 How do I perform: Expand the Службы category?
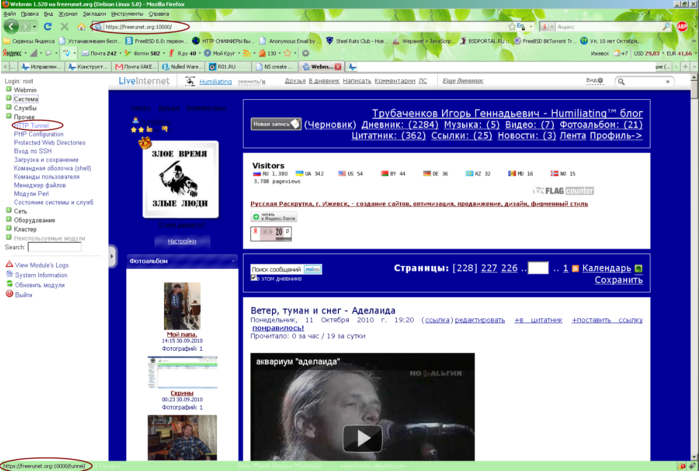8,107
